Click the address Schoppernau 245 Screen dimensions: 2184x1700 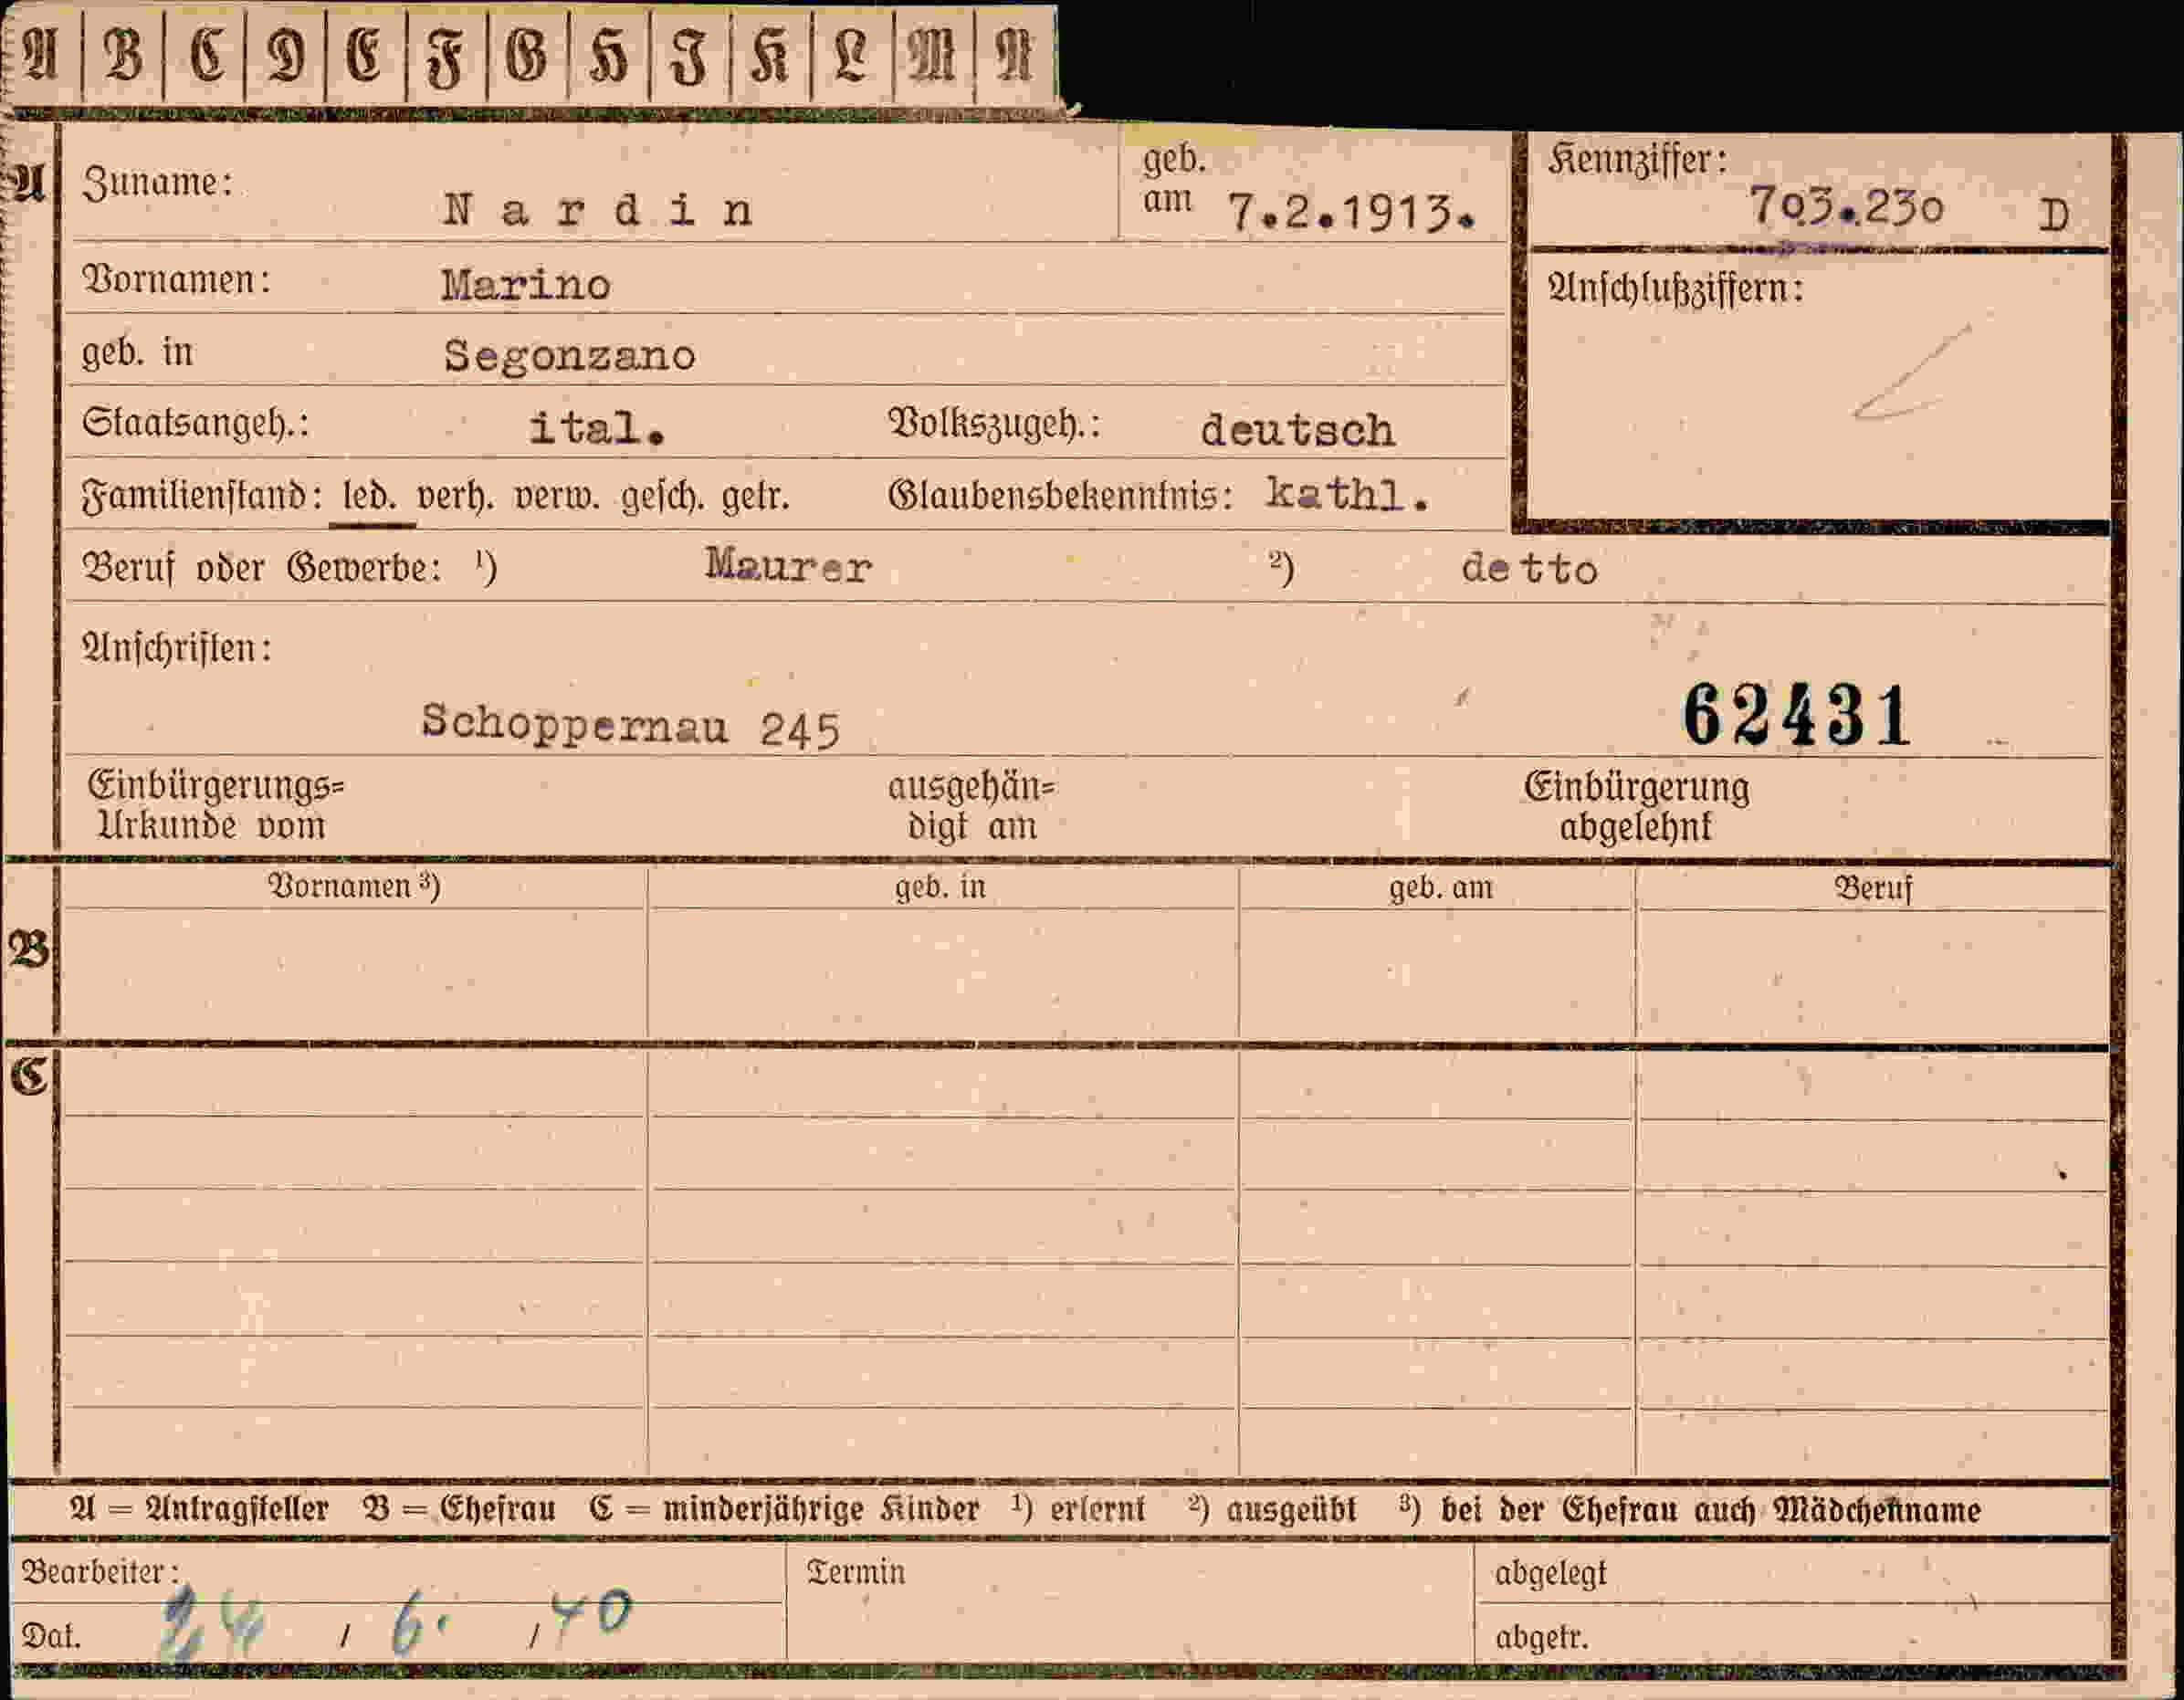click(x=630, y=725)
